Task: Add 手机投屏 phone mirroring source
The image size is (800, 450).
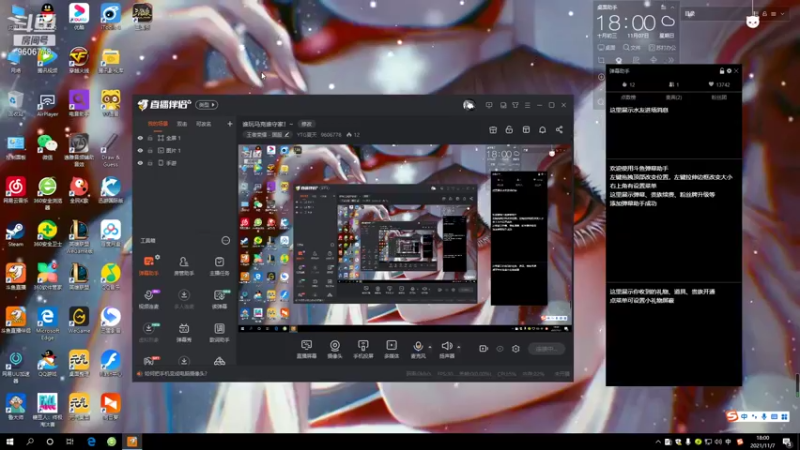Action: pos(363,349)
